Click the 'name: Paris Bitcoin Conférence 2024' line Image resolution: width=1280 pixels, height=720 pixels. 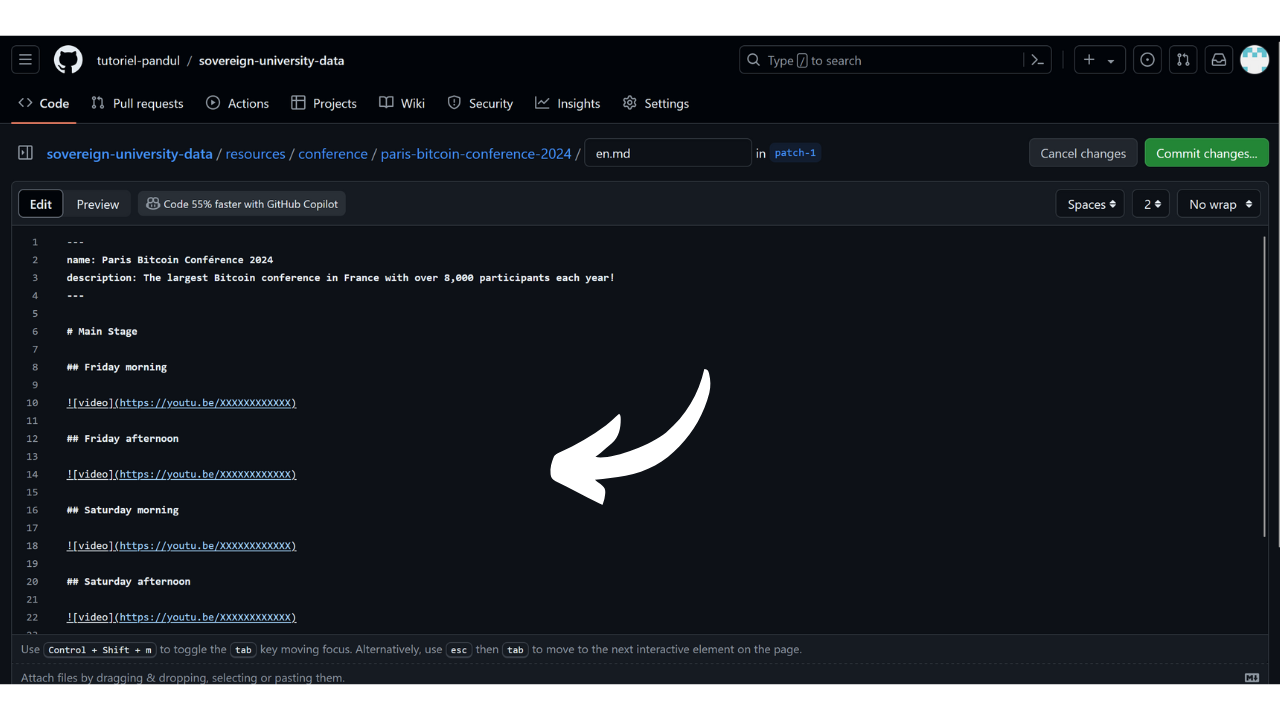(x=170, y=259)
